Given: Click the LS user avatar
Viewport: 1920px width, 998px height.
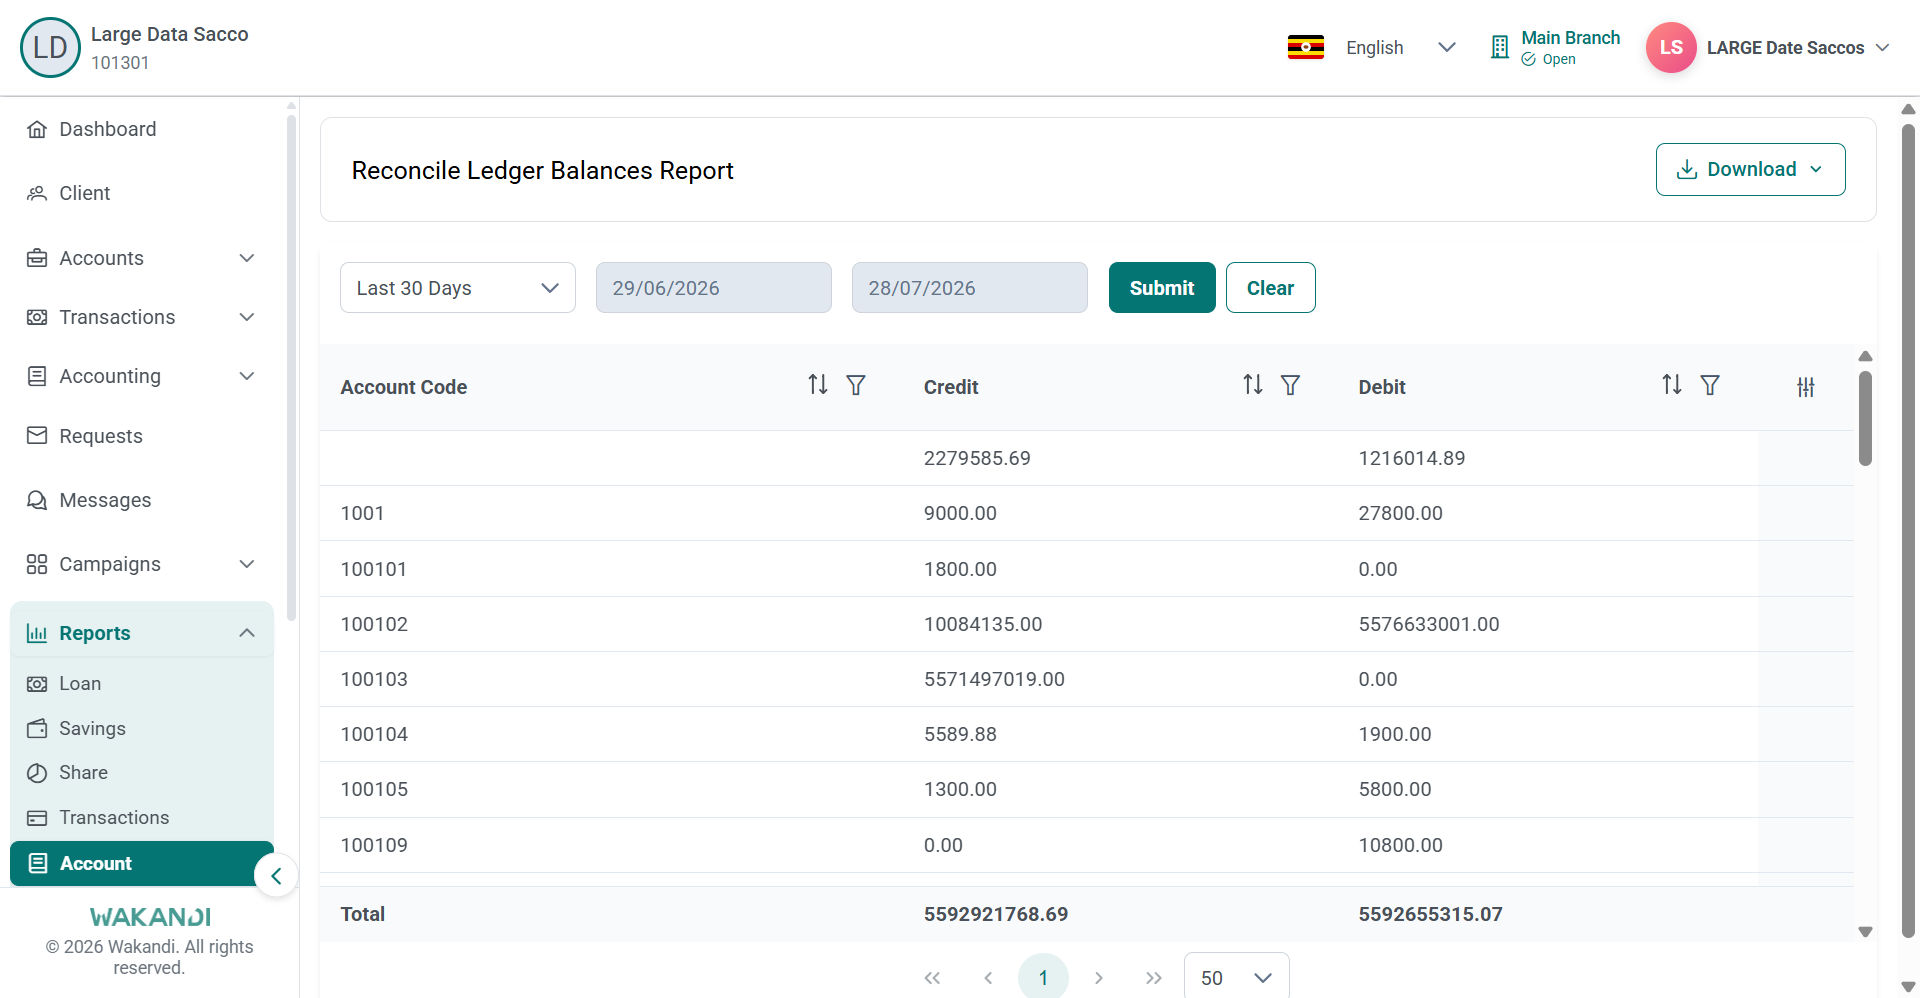Looking at the screenshot, I should click(x=1671, y=47).
